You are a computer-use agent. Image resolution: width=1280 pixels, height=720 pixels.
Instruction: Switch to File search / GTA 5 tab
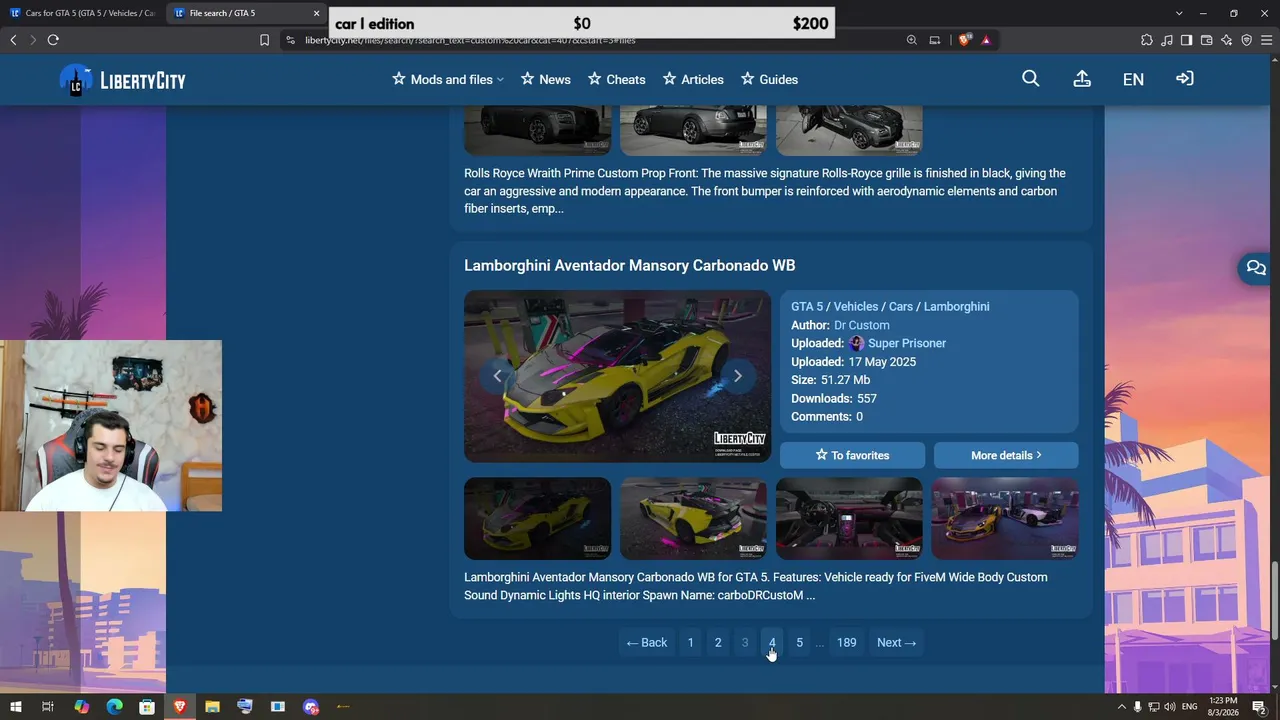pyautogui.click(x=247, y=13)
